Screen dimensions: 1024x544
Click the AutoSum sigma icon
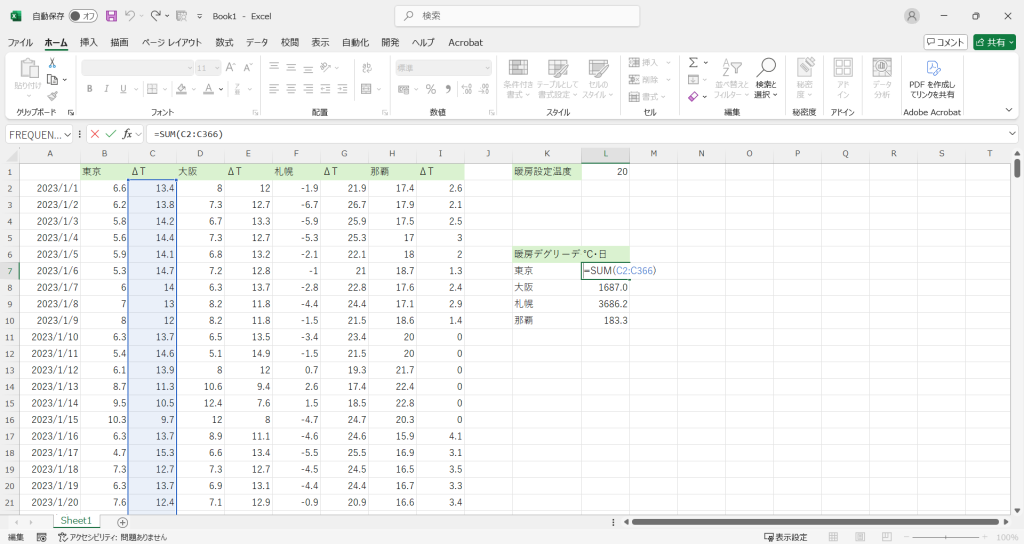coord(692,63)
